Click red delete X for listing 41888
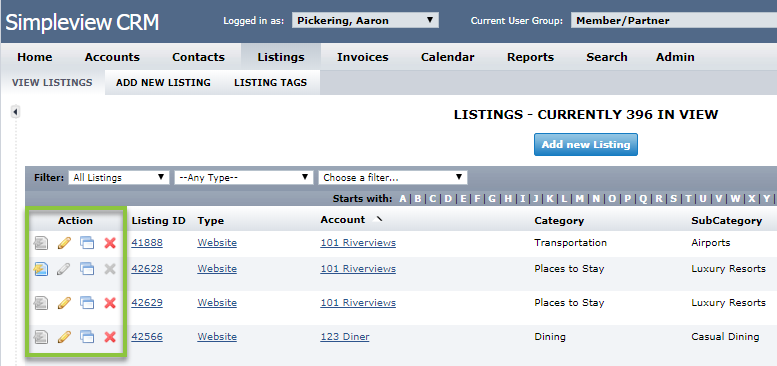 tap(110, 243)
